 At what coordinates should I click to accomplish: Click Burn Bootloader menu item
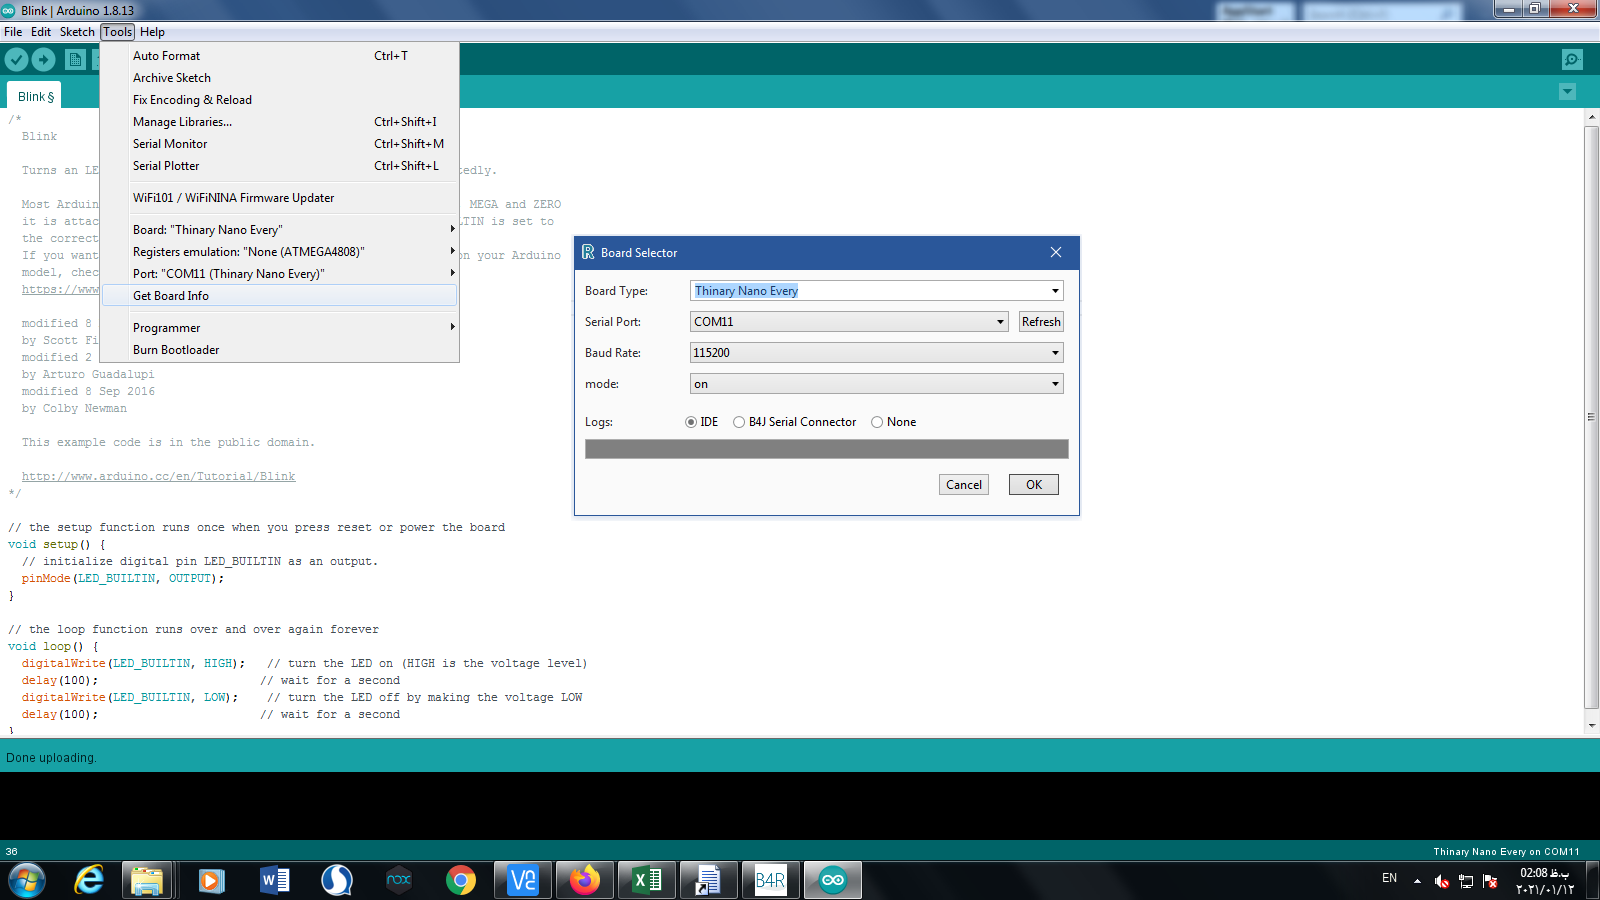click(280, 350)
